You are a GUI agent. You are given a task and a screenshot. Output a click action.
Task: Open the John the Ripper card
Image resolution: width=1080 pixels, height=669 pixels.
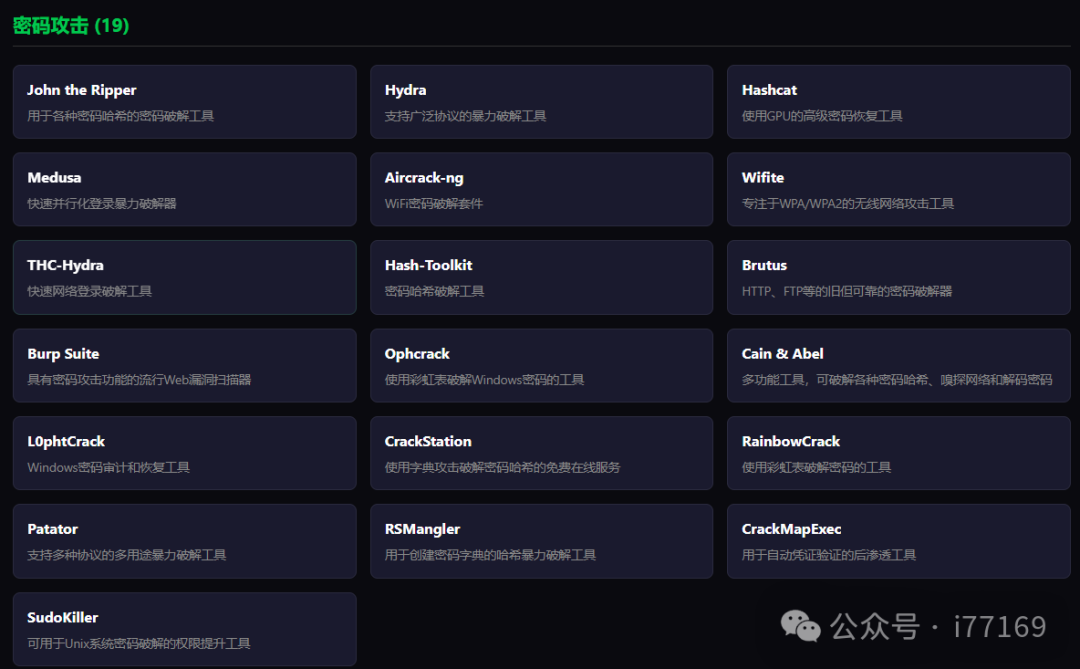coord(185,102)
